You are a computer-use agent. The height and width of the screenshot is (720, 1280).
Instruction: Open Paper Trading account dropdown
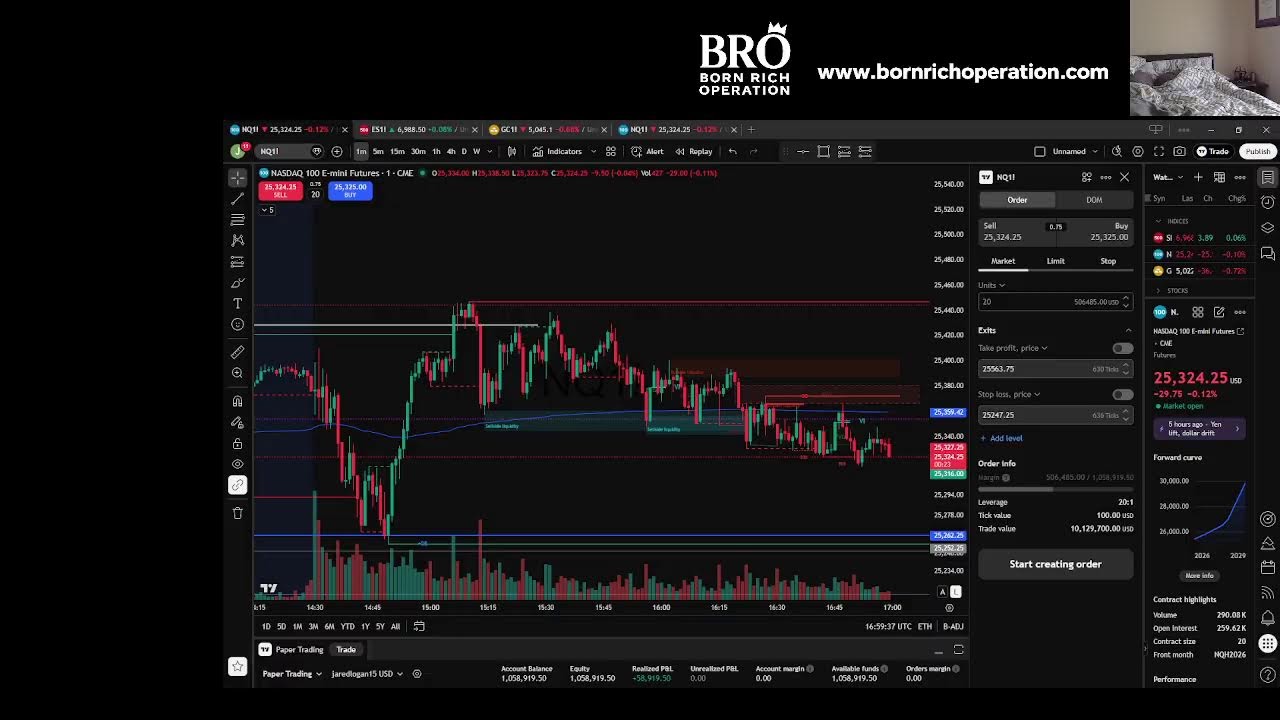pyautogui.click(x=292, y=674)
